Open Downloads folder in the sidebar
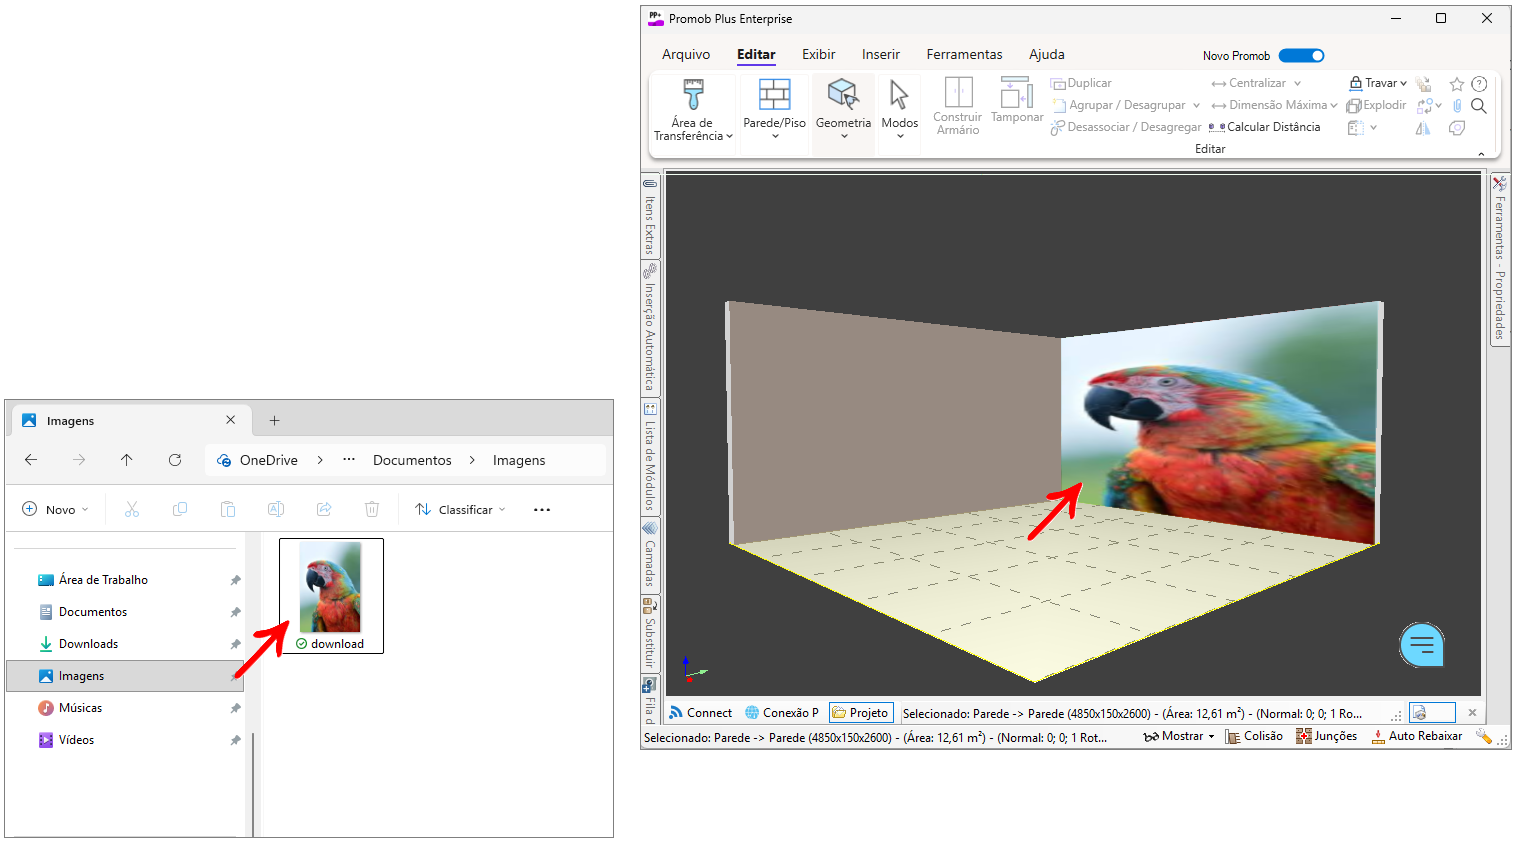The image size is (1518, 843). (x=88, y=644)
